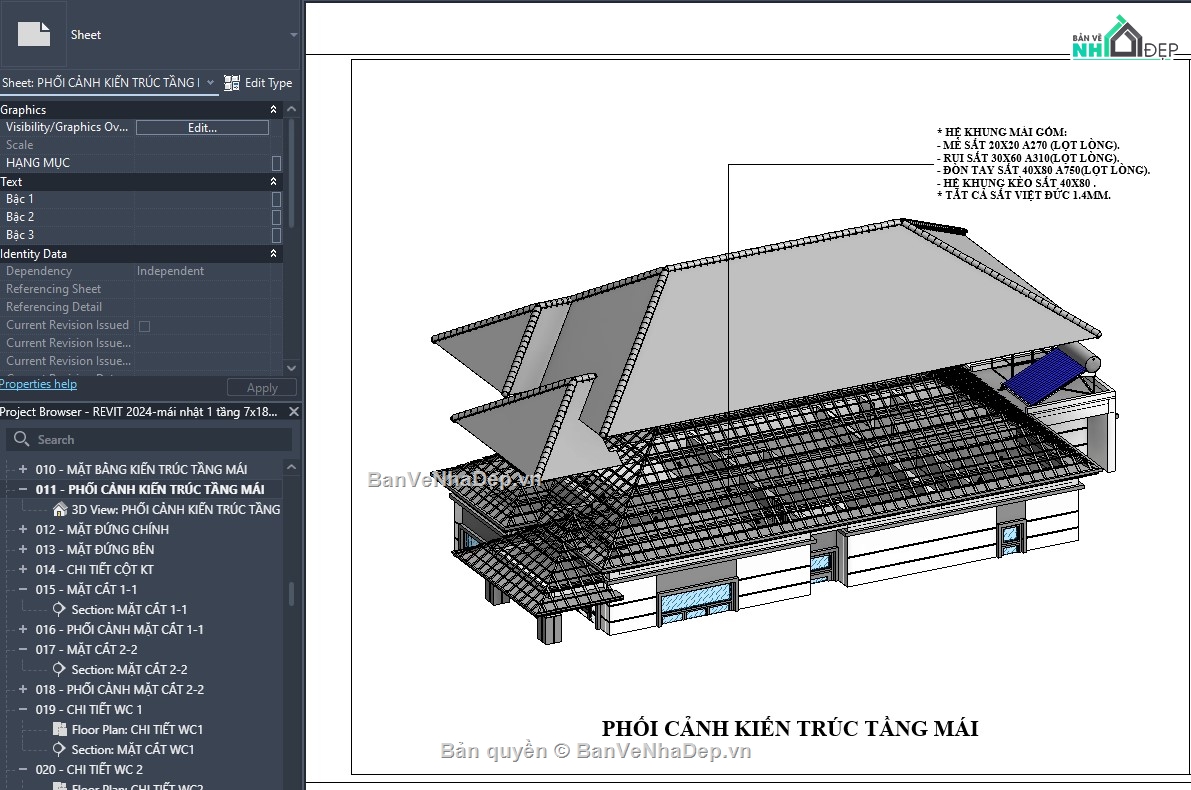The width and height of the screenshot is (1191, 790).
Task: Click the Section: MẶT CẮT 2-2 icon
Action: 57,669
